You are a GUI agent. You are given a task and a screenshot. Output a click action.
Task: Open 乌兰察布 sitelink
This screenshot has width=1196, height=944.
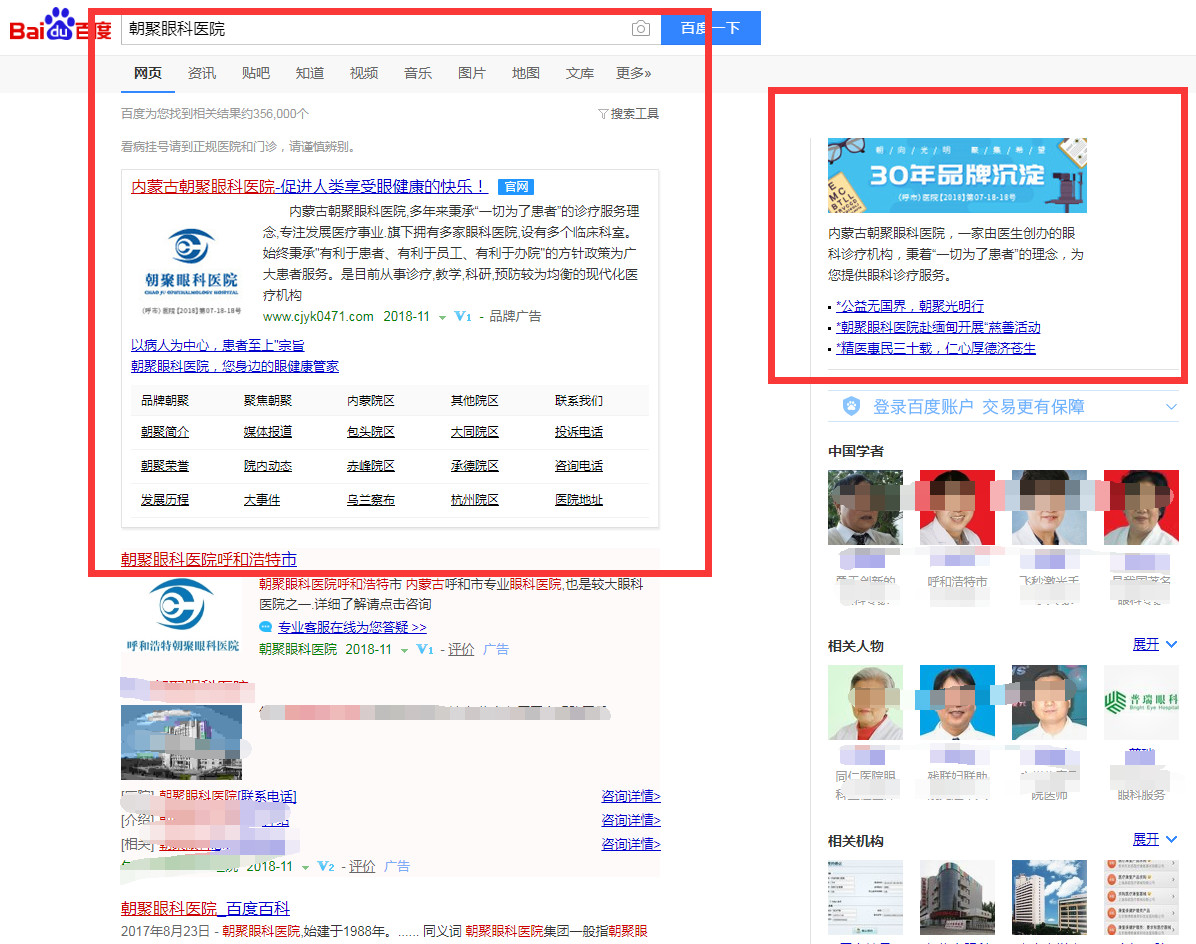tap(371, 500)
